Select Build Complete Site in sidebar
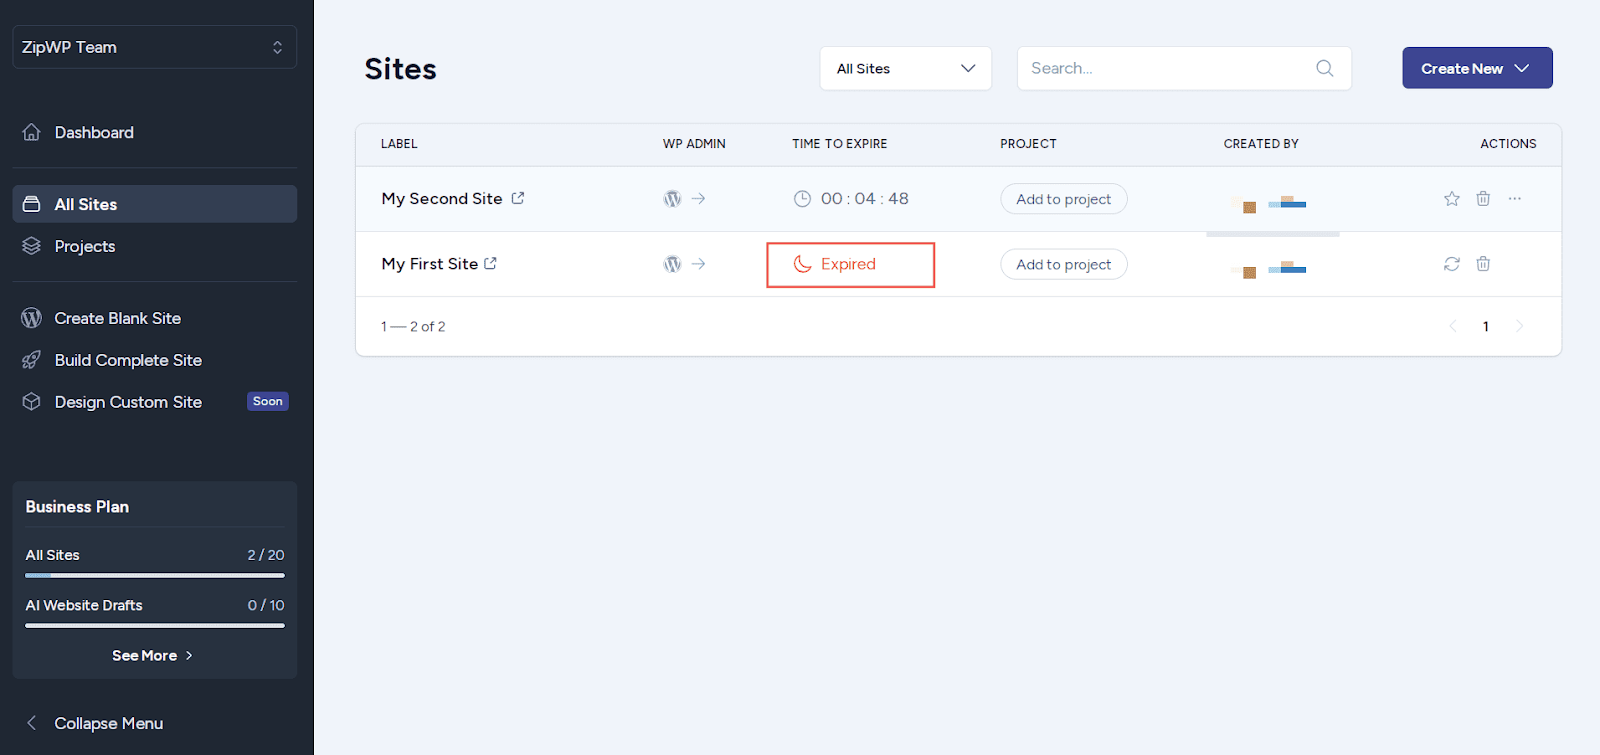 [x=128, y=360]
